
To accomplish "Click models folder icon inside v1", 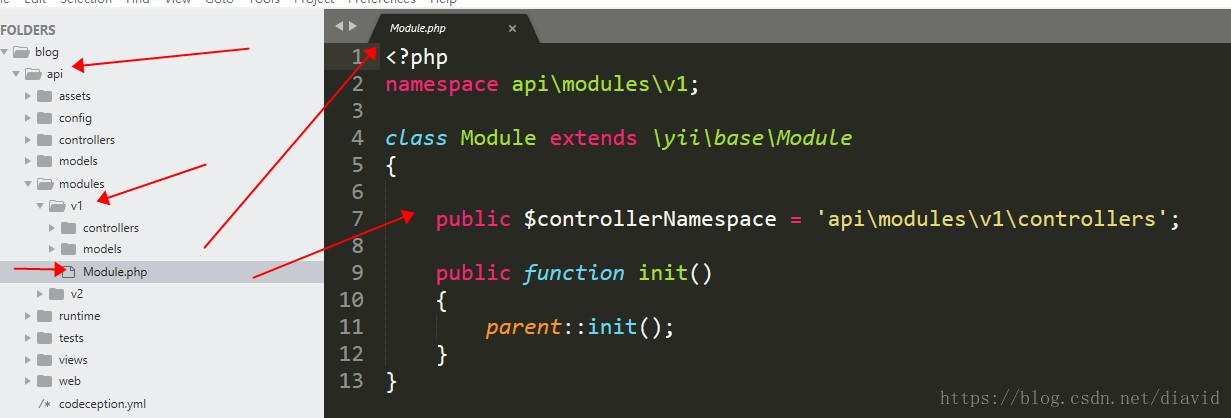I will (68, 249).
